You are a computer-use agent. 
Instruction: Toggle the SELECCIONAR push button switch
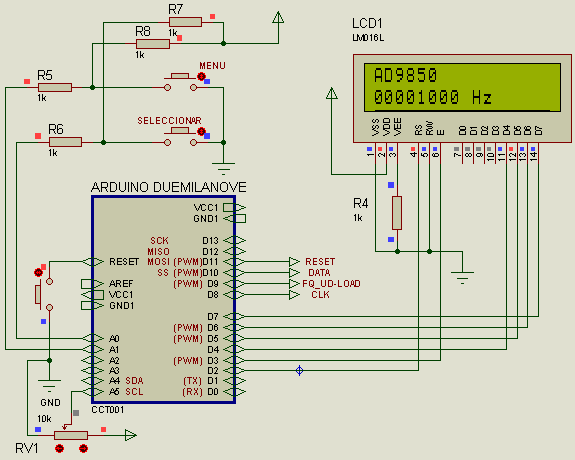coord(180,136)
